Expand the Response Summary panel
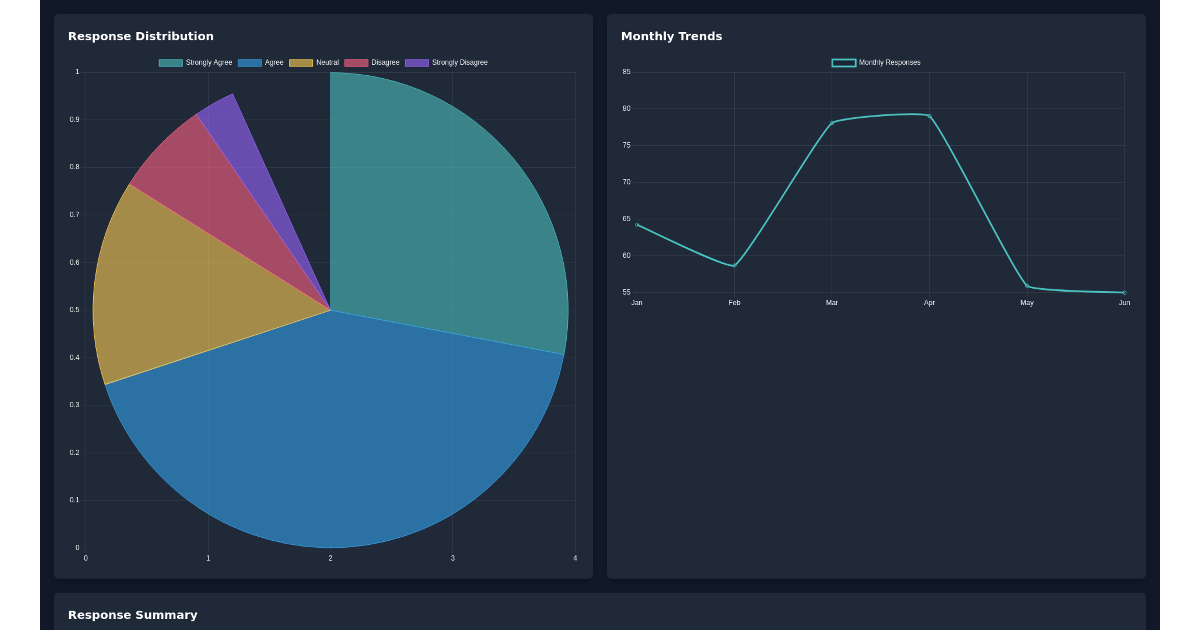The height and width of the screenshot is (630, 1200). pos(133,615)
